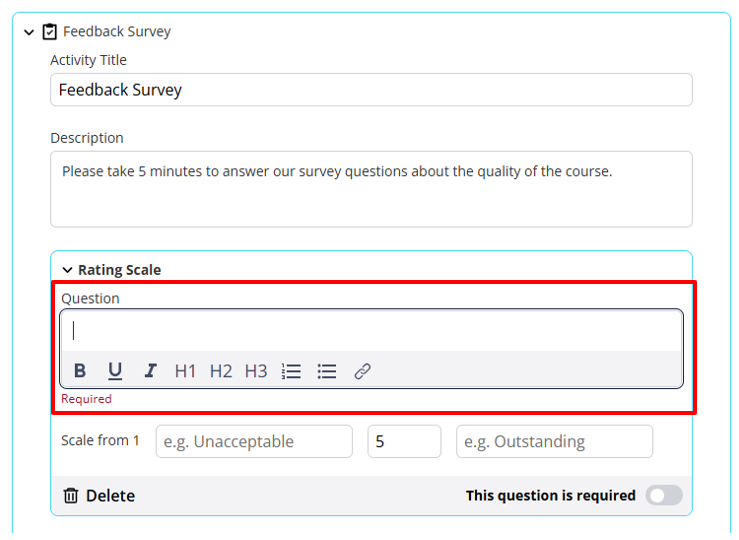Enable the "This question is required" switch
The image size is (739, 540).
(664, 495)
